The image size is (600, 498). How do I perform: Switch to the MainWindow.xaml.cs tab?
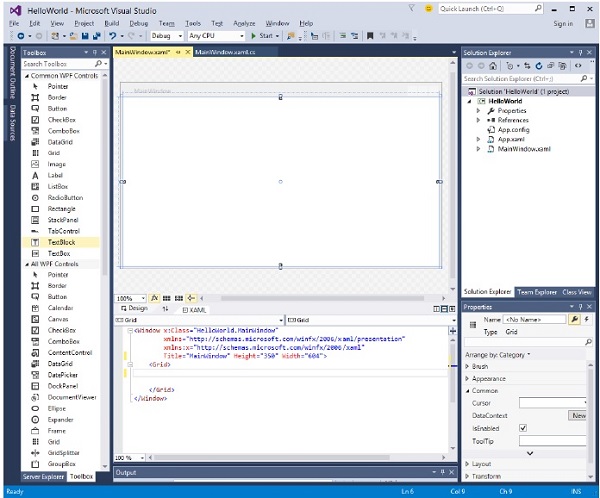tap(226, 51)
